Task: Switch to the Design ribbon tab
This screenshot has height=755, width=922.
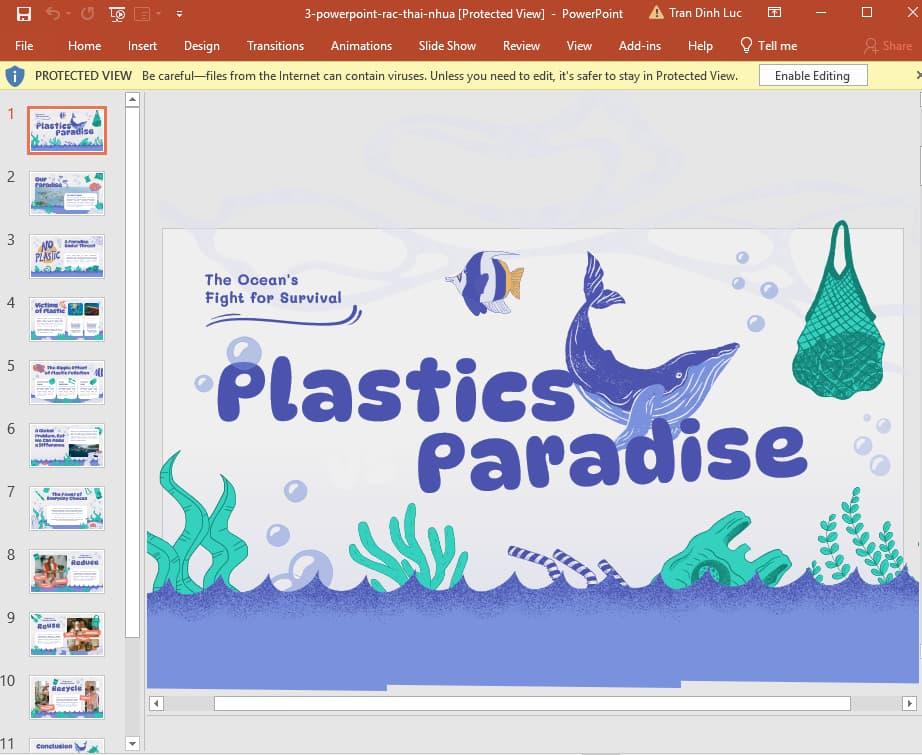Action: coord(202,45)
